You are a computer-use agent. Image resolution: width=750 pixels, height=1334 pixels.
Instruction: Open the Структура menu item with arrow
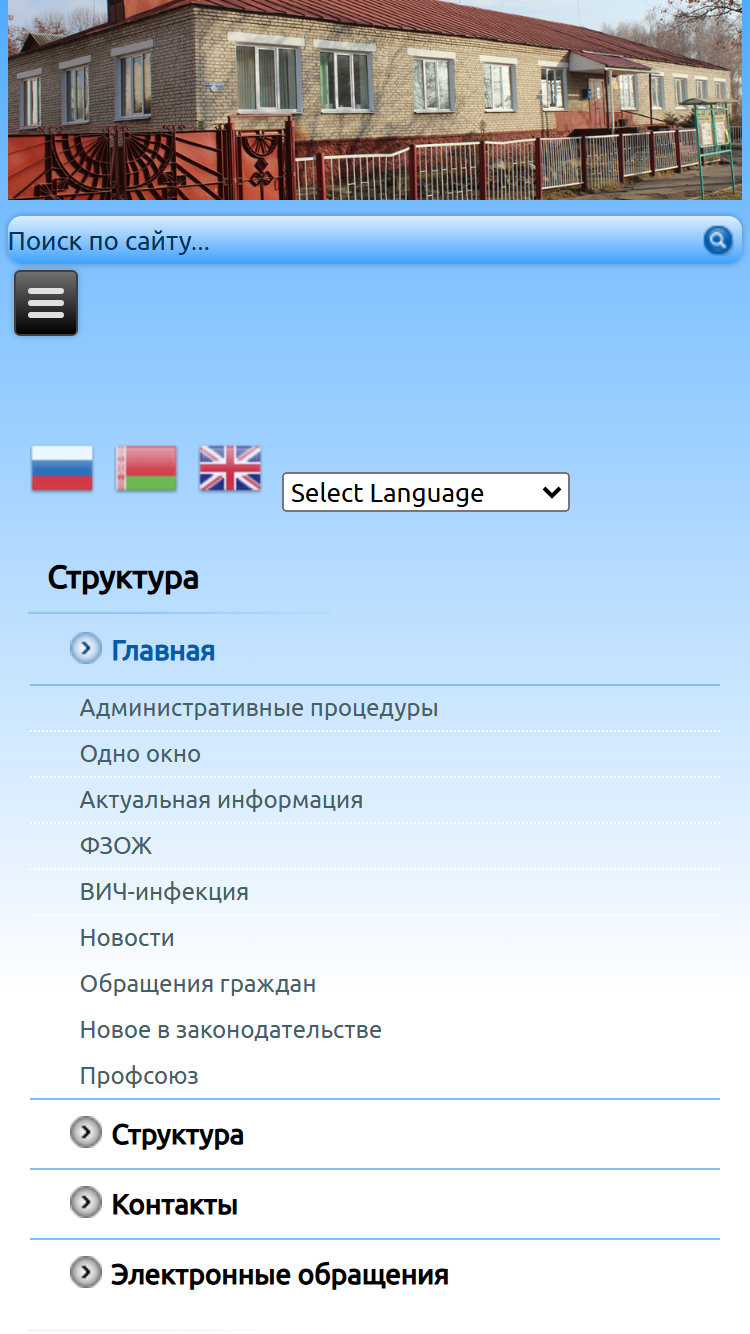click(x=178, y=1135)
